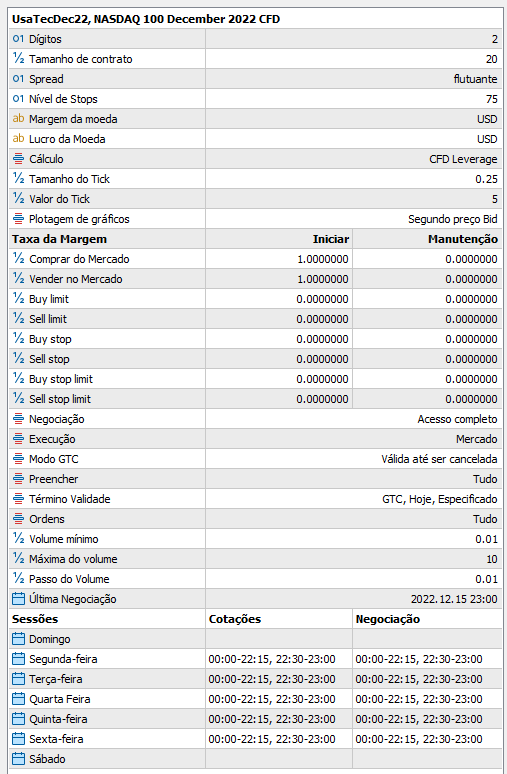The height and width of the screenshot is (774, 507).
Task: Click the ab icon beside Lucro da Moeda
Action: (18, 139)
